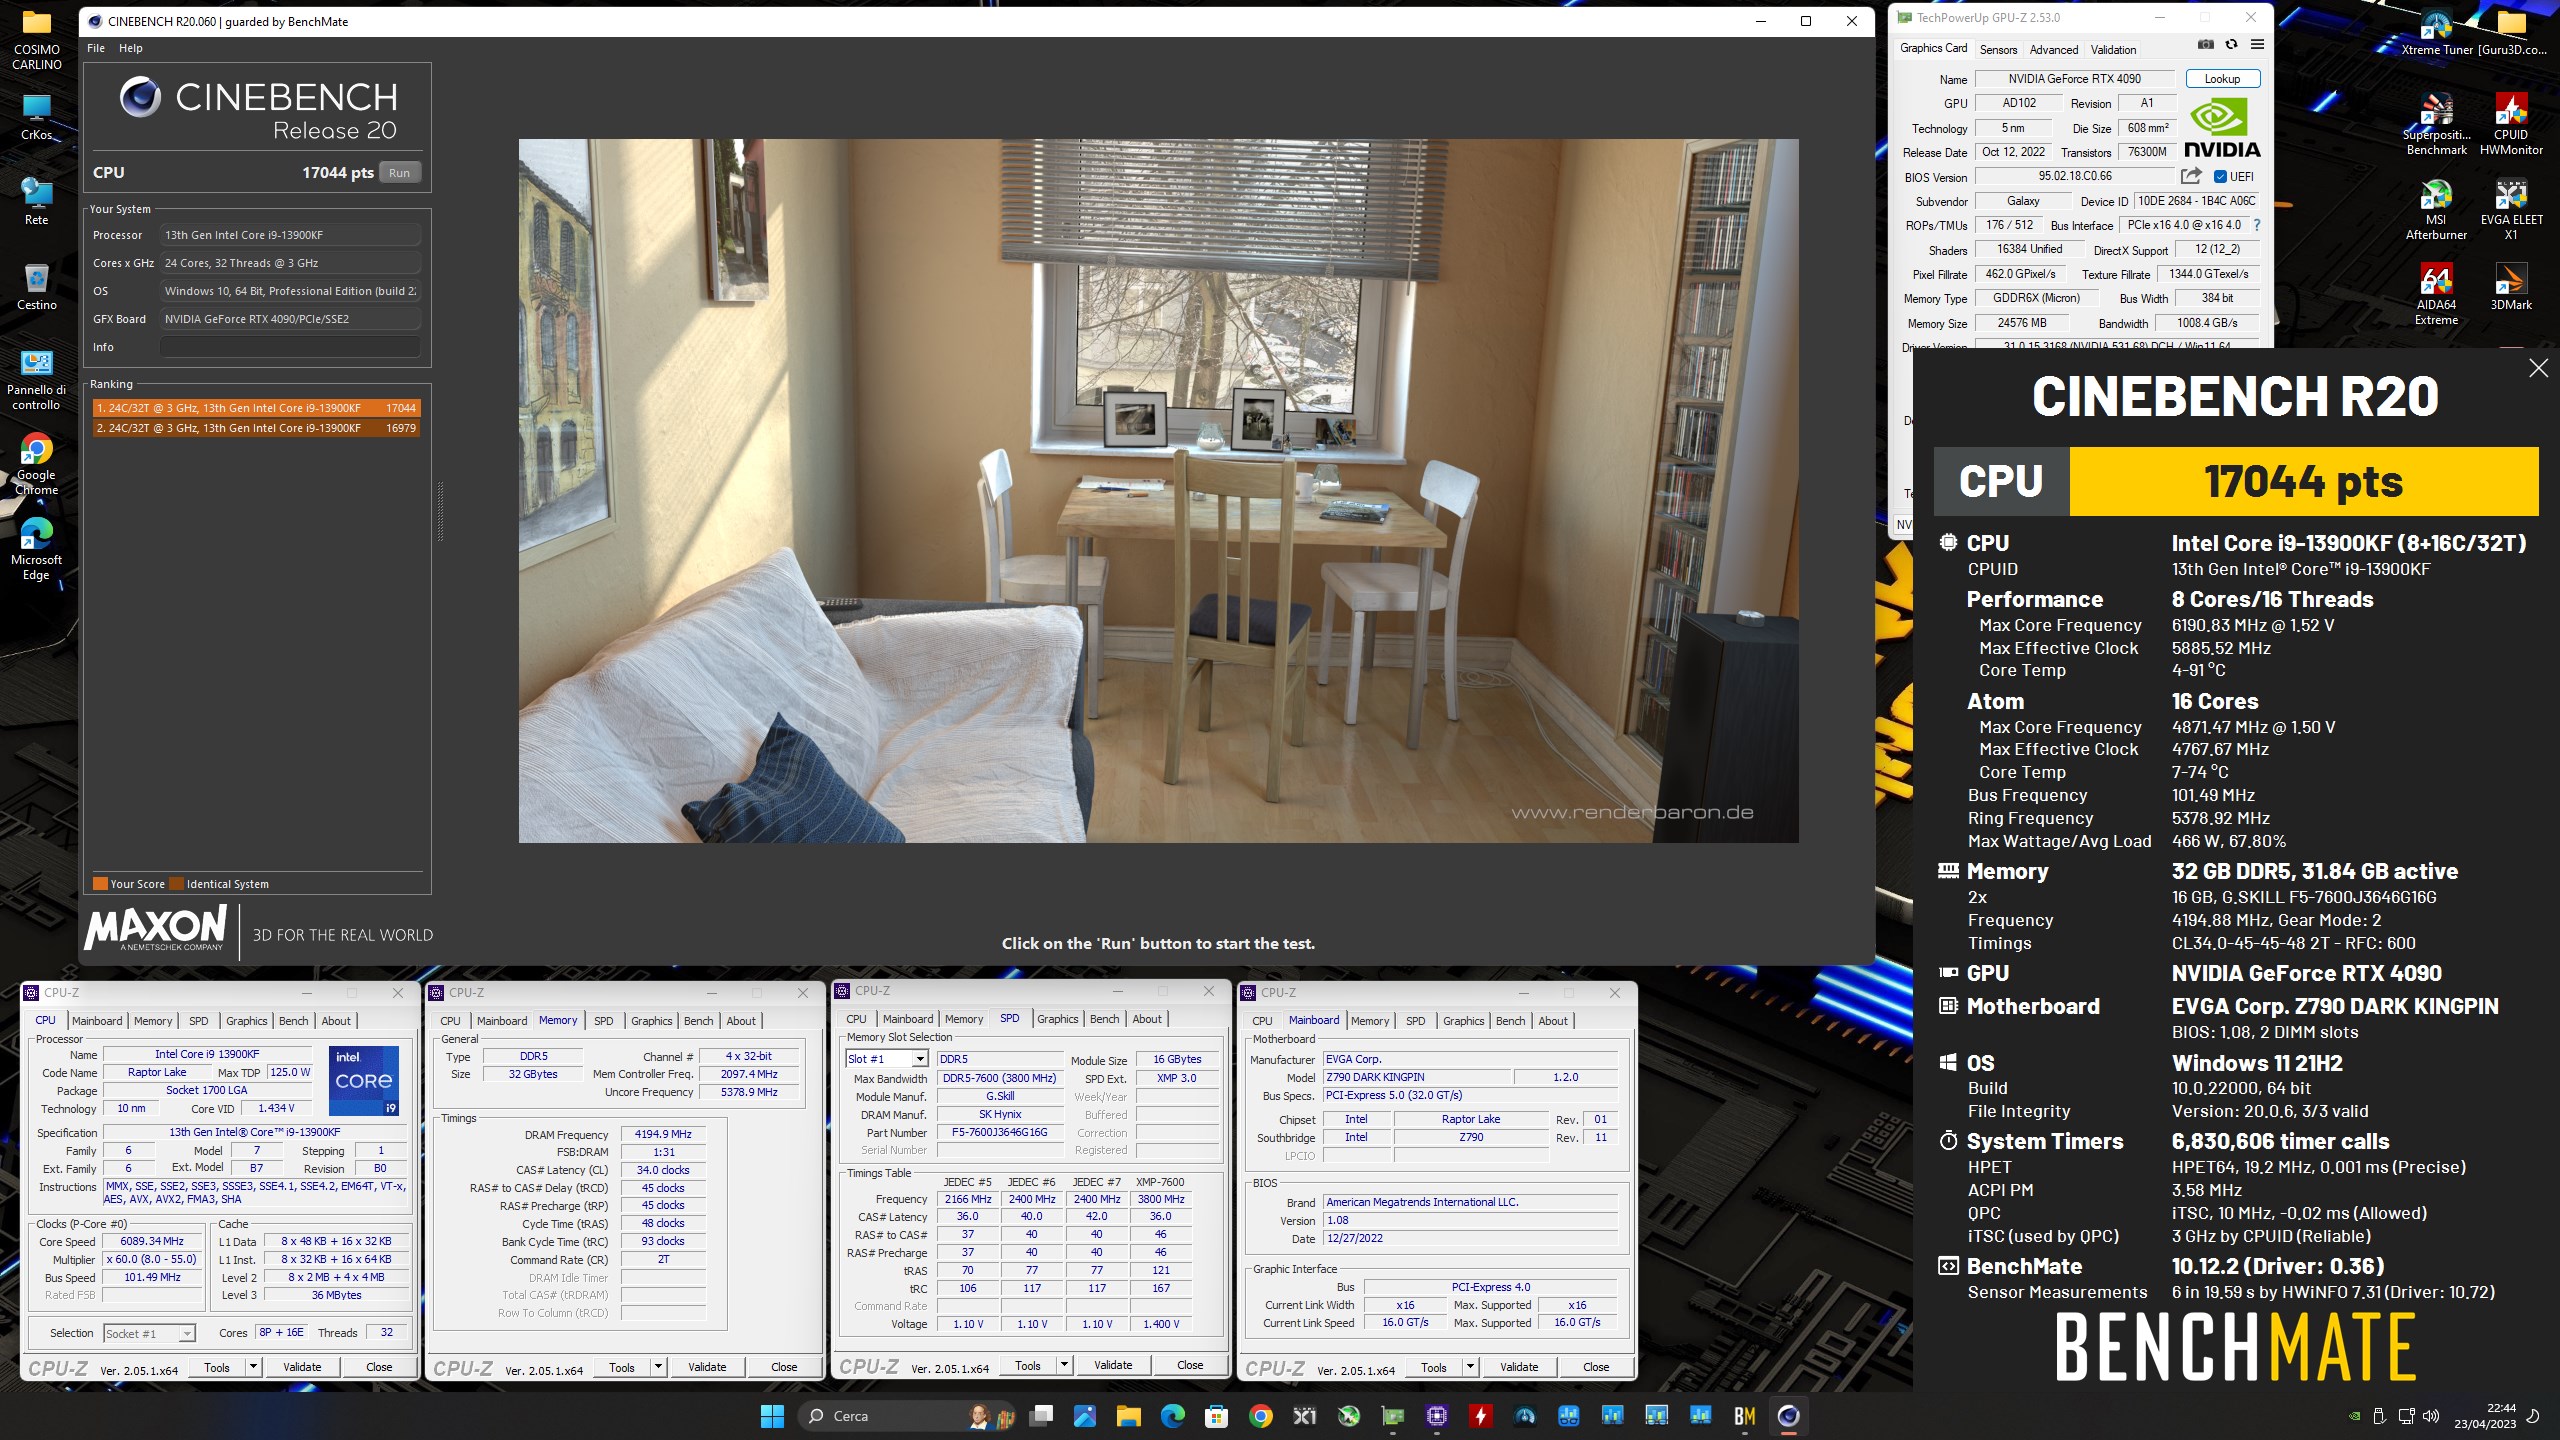
Task: Switch to the Sensors tab in GPU-Z
Action: [x=1998, y=49]
